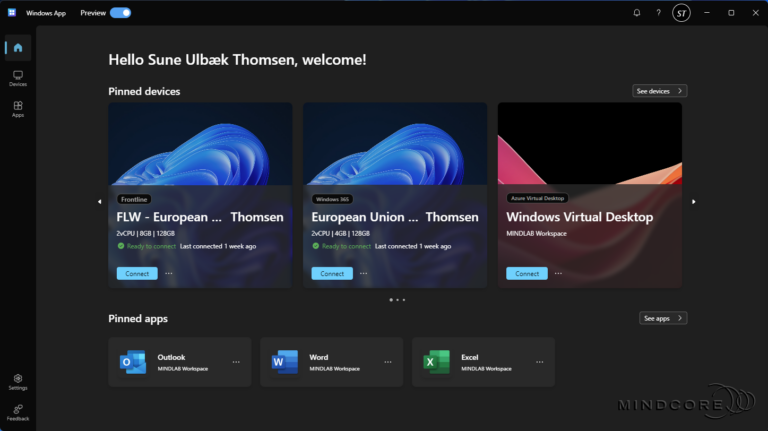Open notifications bell icon
Screen dimensions: 768x431
click(x=637, y=13)
